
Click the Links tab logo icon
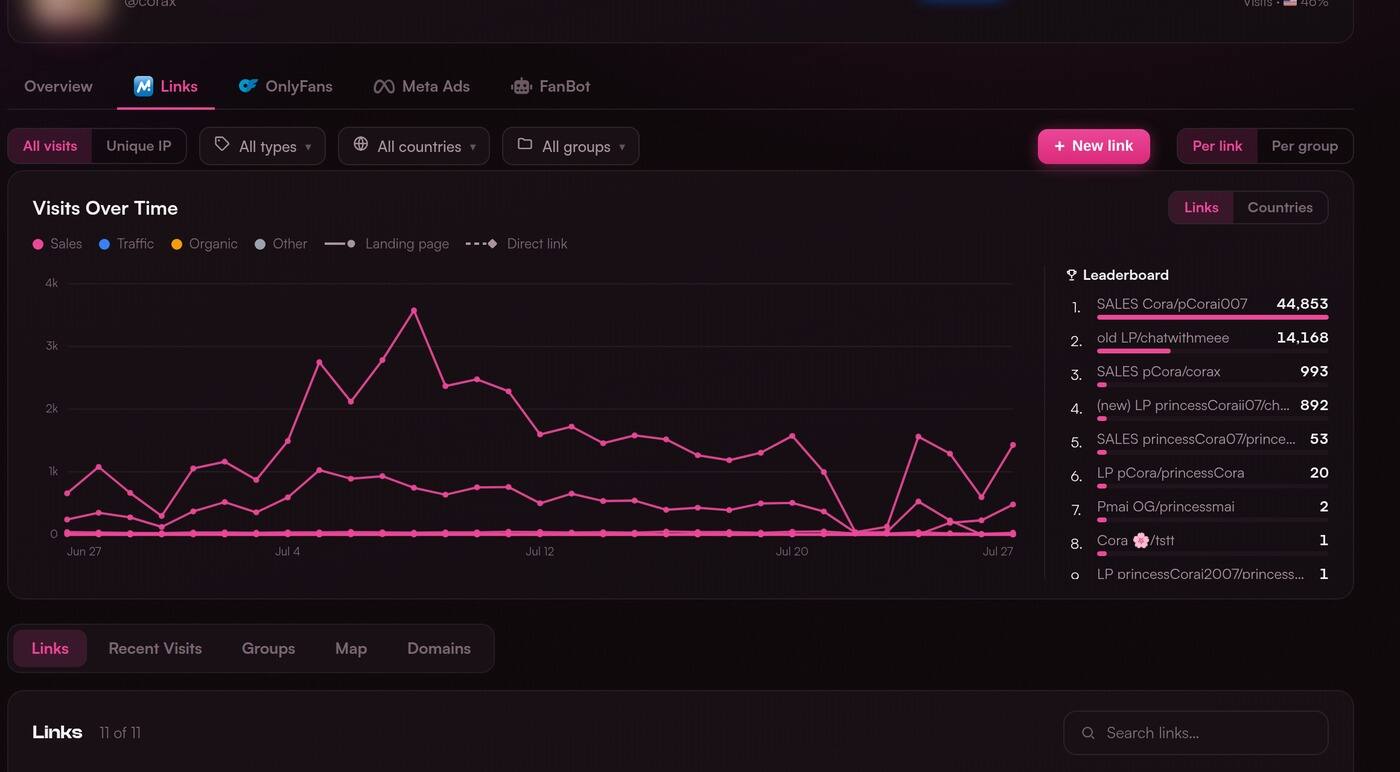(x=143, y=86)
